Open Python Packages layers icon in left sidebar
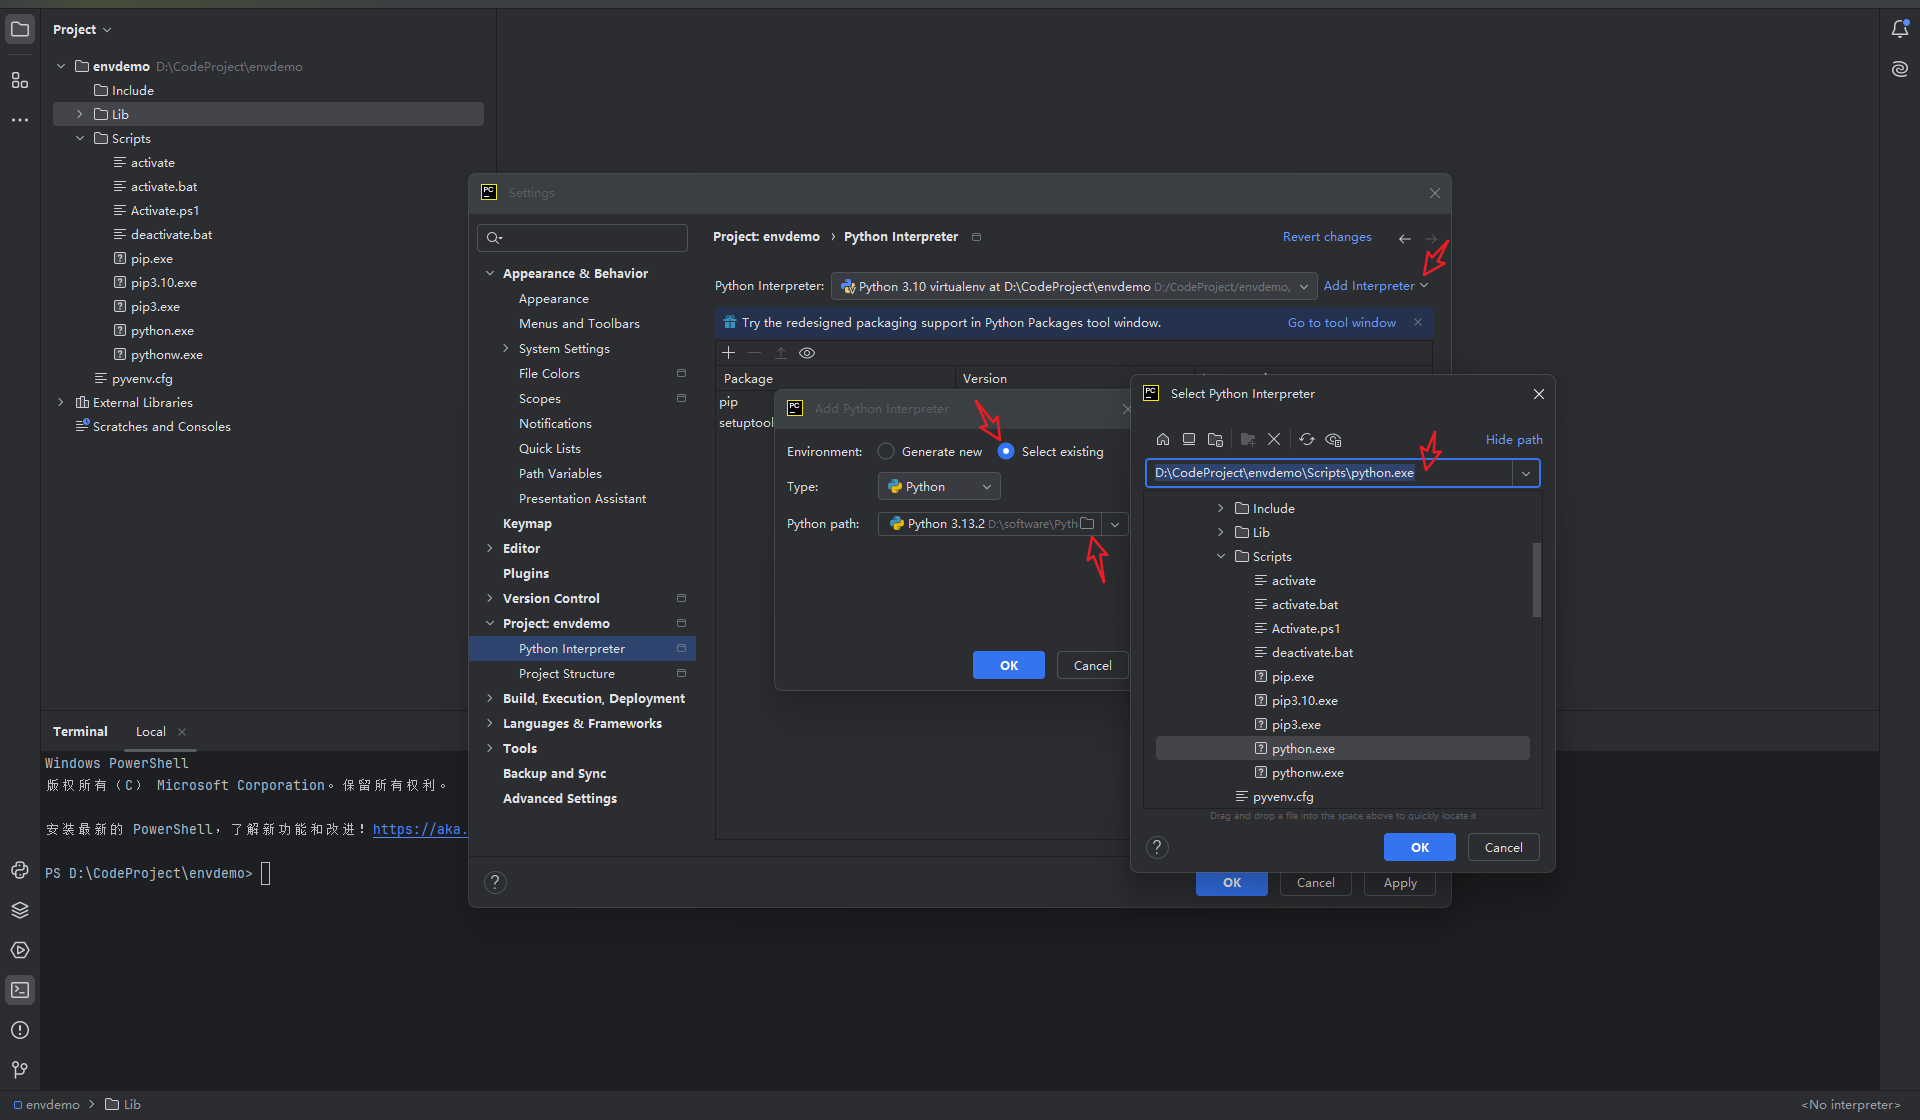This screenshot has width=1920, height=1120. click(20, 910)
